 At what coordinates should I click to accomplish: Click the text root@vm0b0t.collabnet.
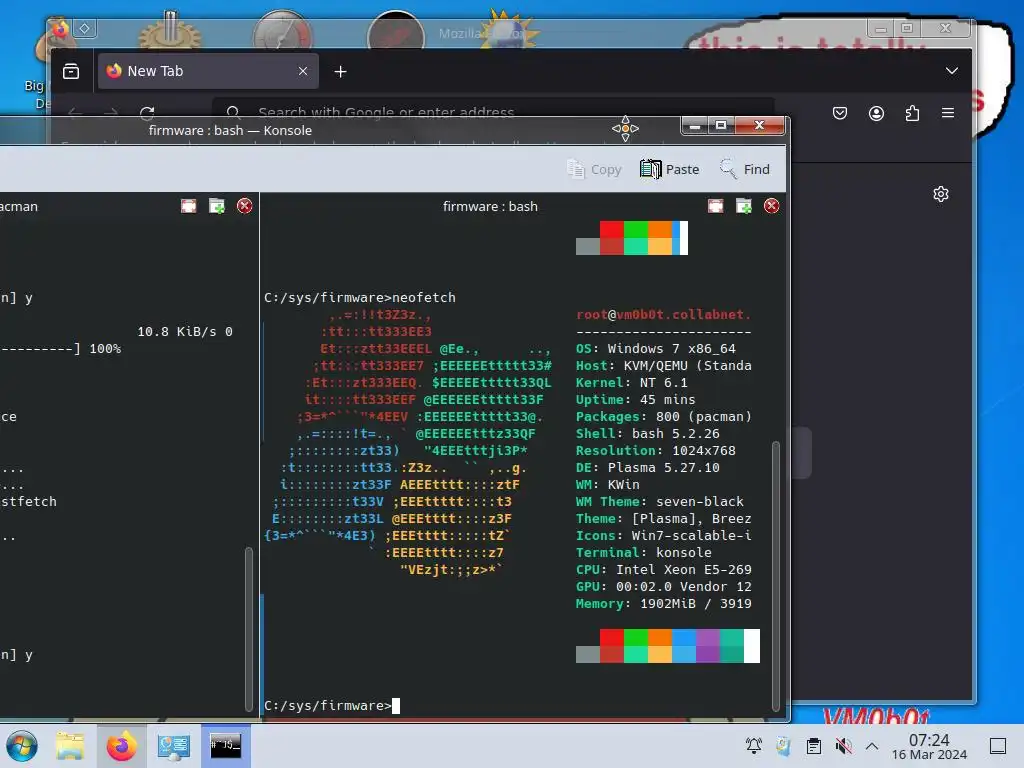point(664,314)
